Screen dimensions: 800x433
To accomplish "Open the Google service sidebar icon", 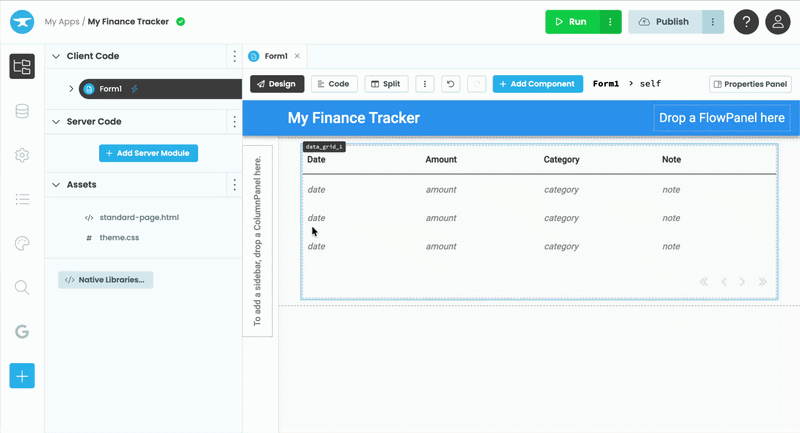I will (22, 332).
